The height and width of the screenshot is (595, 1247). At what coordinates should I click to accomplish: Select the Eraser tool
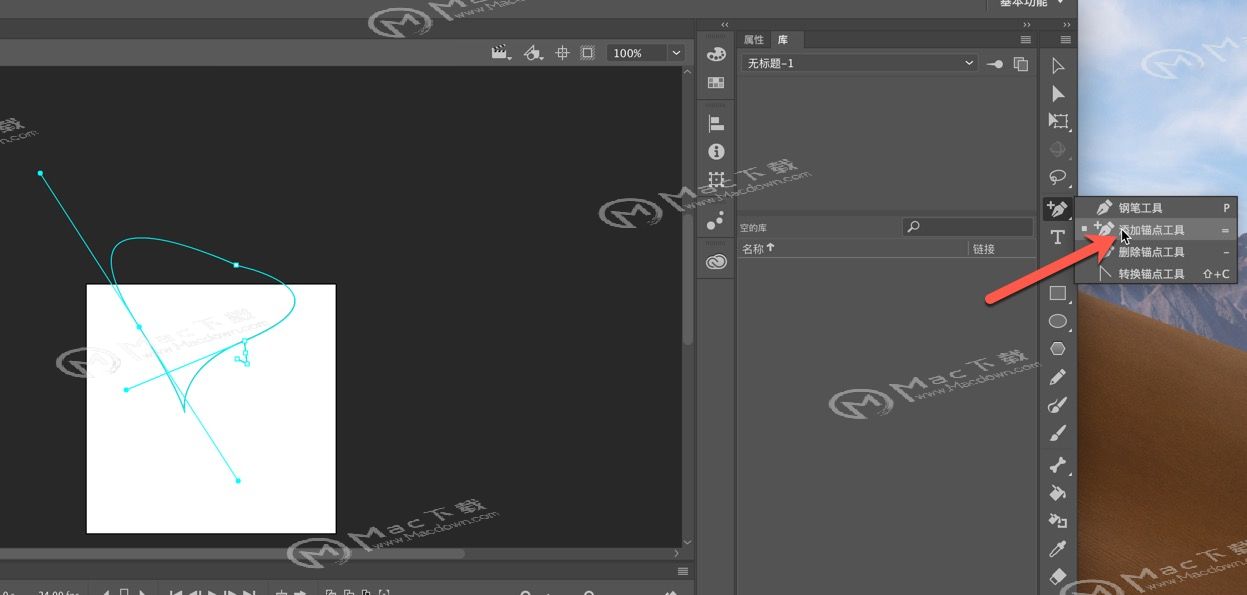coord(1057,577)
